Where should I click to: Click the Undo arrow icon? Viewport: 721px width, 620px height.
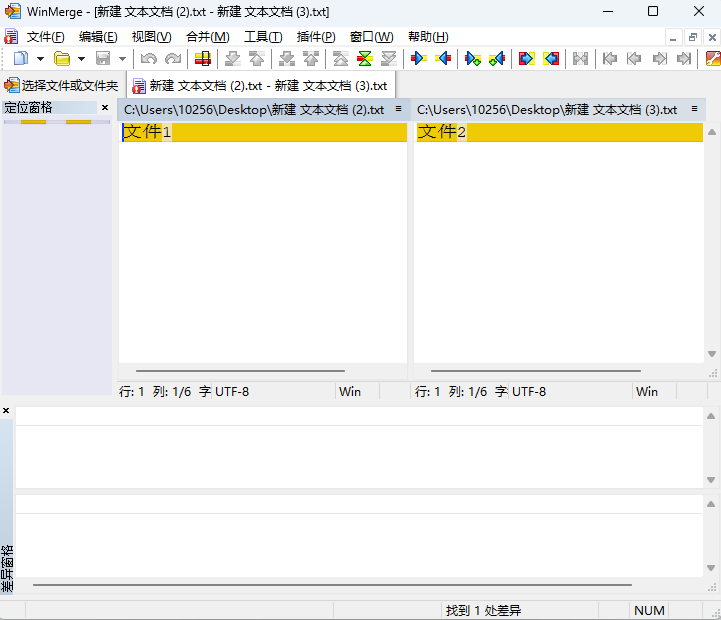point(149,59)
